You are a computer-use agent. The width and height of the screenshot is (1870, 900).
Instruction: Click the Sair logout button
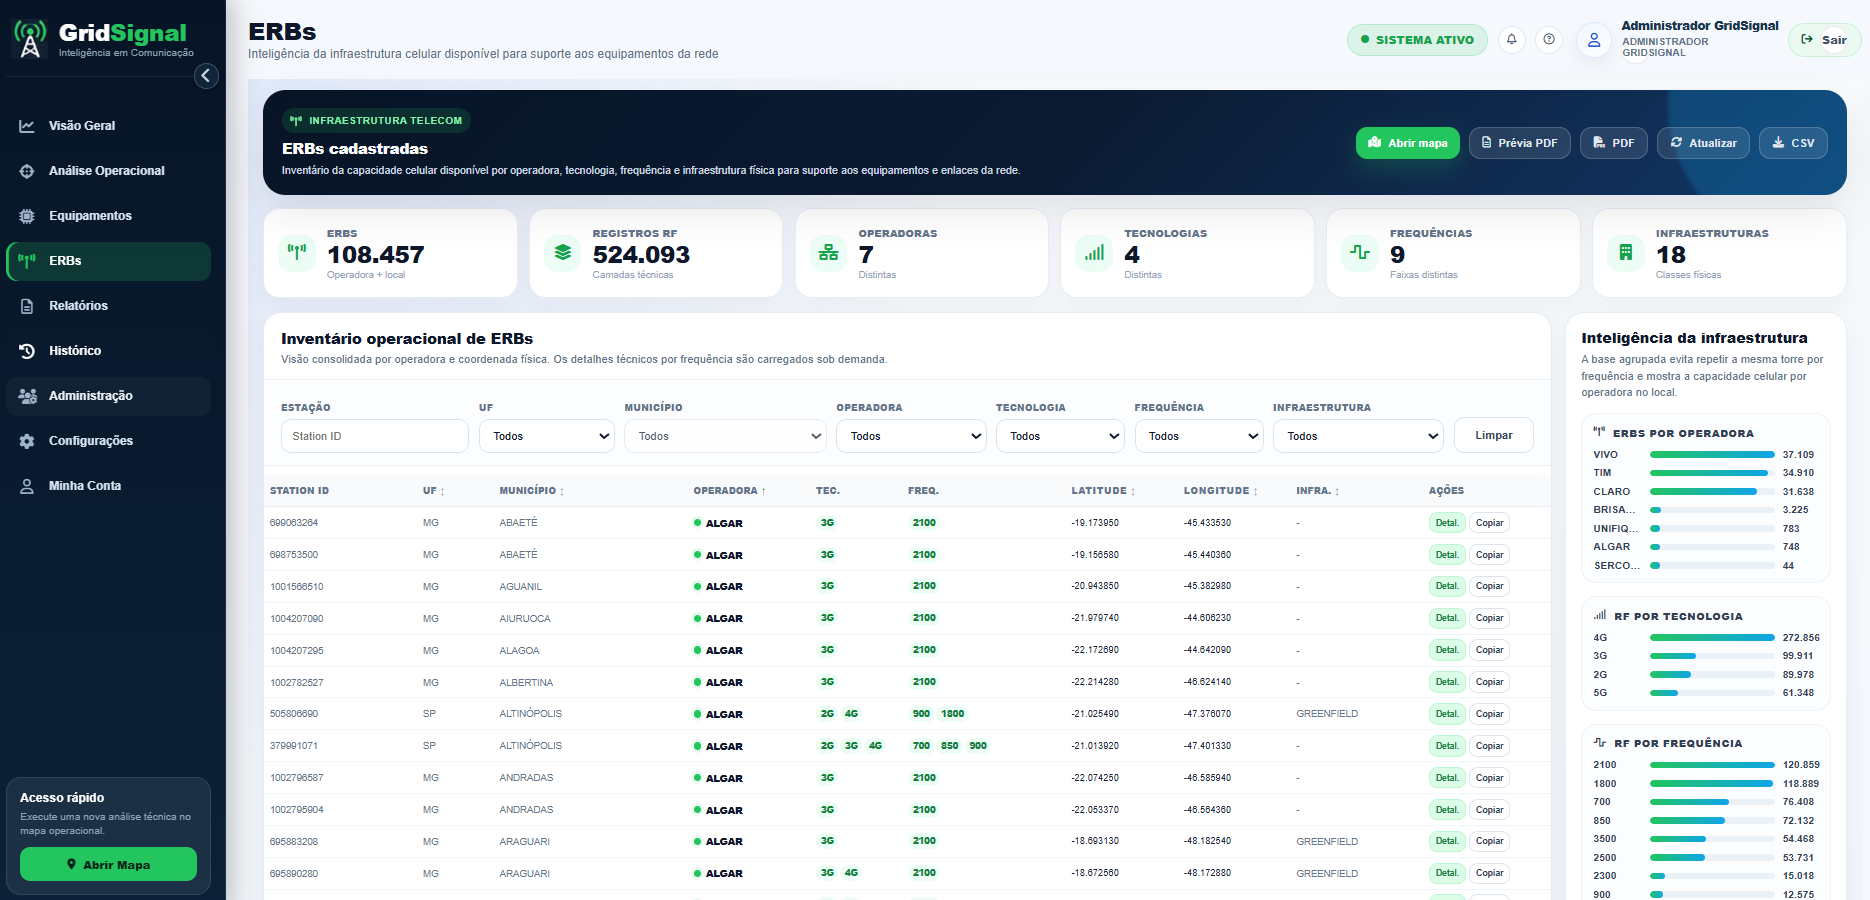[x=1825, y=40]
